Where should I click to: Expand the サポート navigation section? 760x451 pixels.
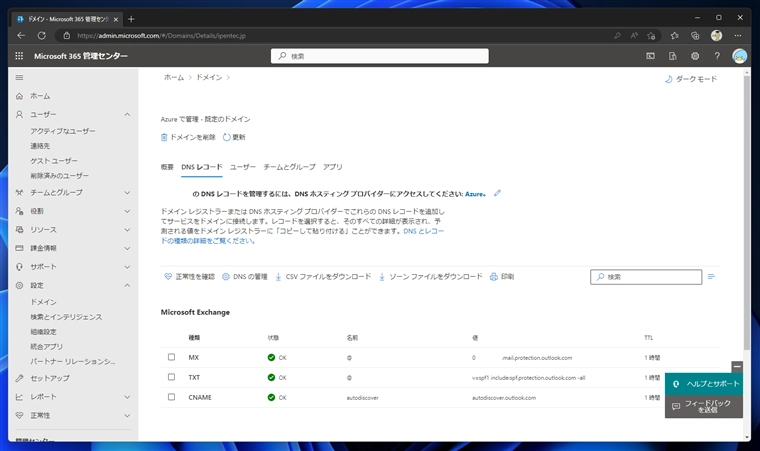(127, 267)
